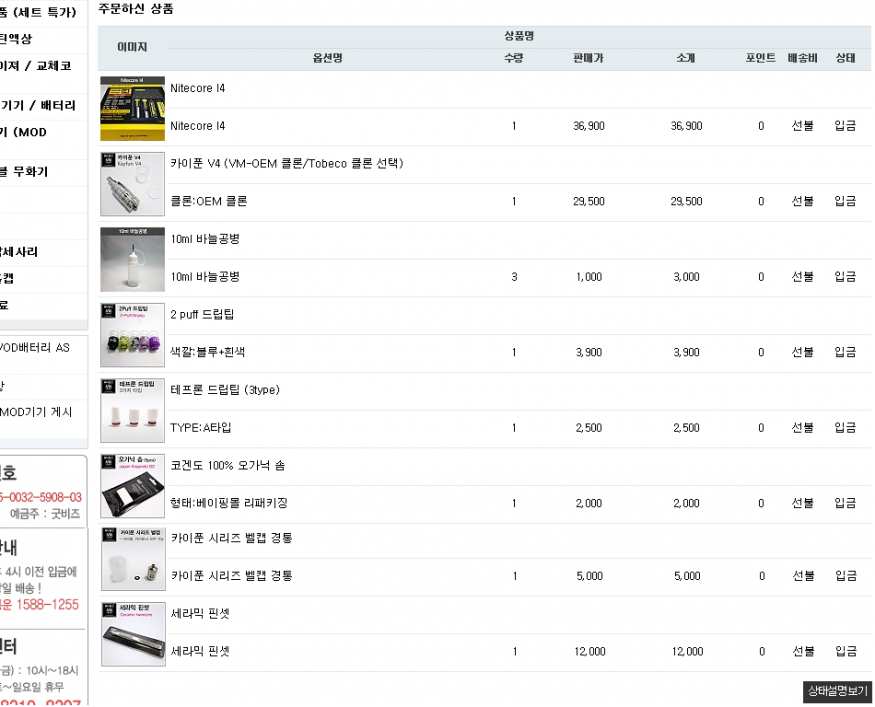Open the Teflon drip tip thumbnail
The image size is (875, 707).
[x=133, y=410]
